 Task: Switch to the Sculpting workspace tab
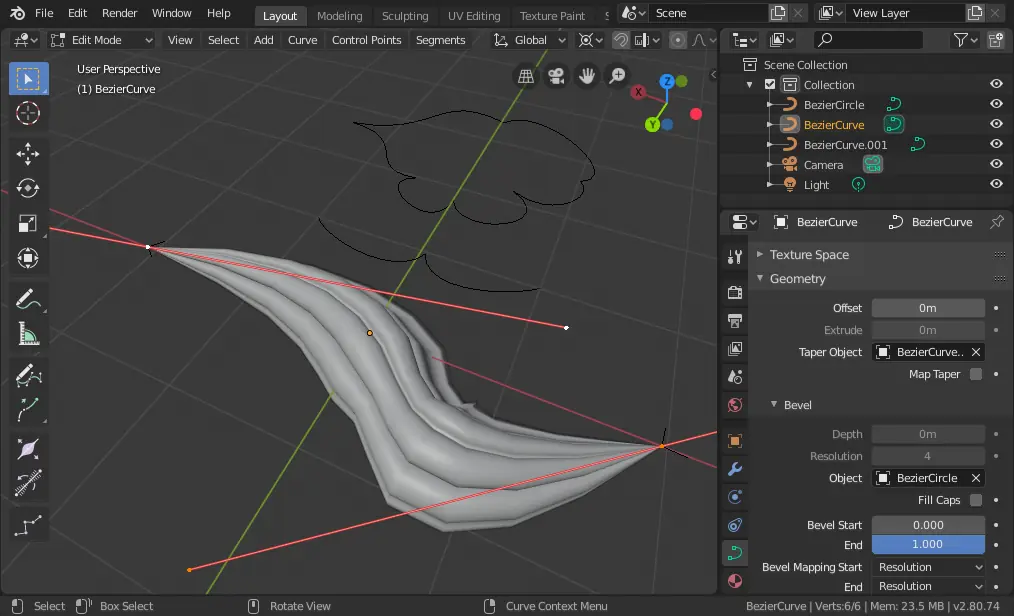click(405, 16)
